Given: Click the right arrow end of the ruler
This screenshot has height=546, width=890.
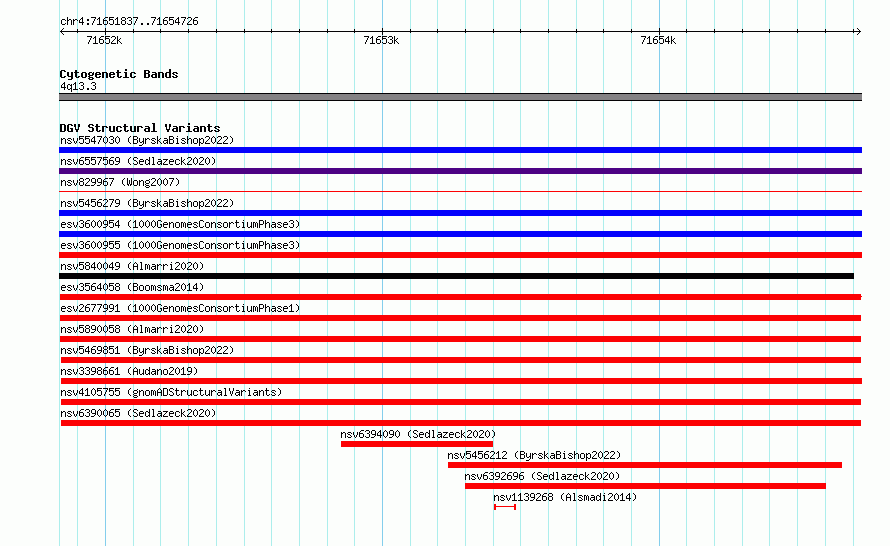Looking at the screenshot, I should pyautogui.click(x=858, y=31).
